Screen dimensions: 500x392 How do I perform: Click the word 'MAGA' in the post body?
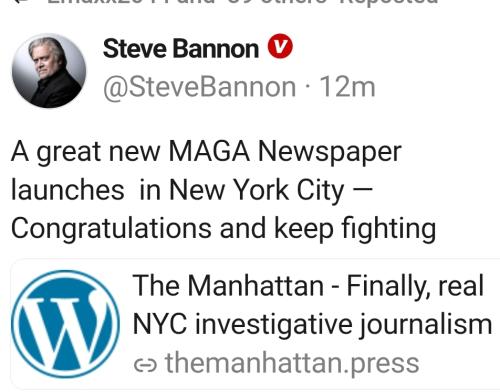(x=209, y=151)
